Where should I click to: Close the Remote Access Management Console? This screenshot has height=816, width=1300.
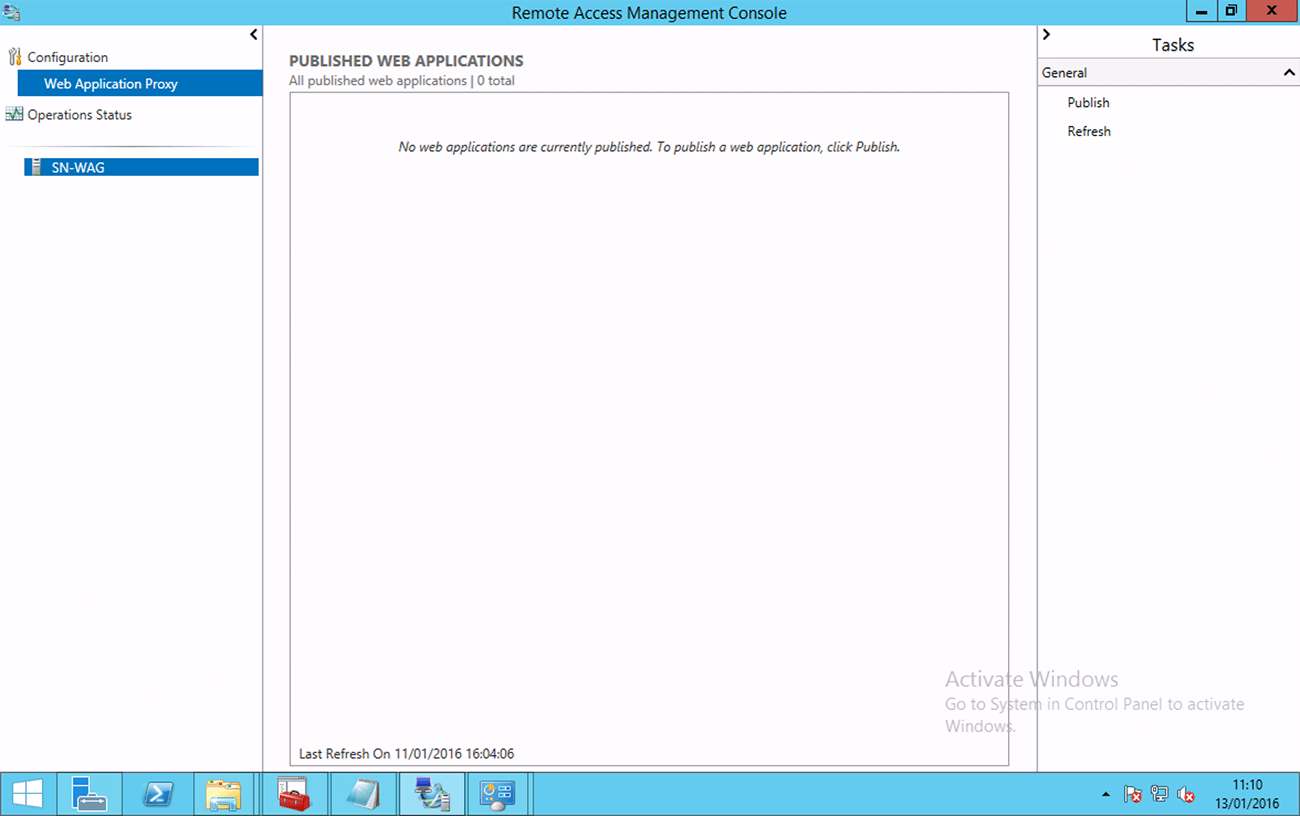[x=1272, y=11]
